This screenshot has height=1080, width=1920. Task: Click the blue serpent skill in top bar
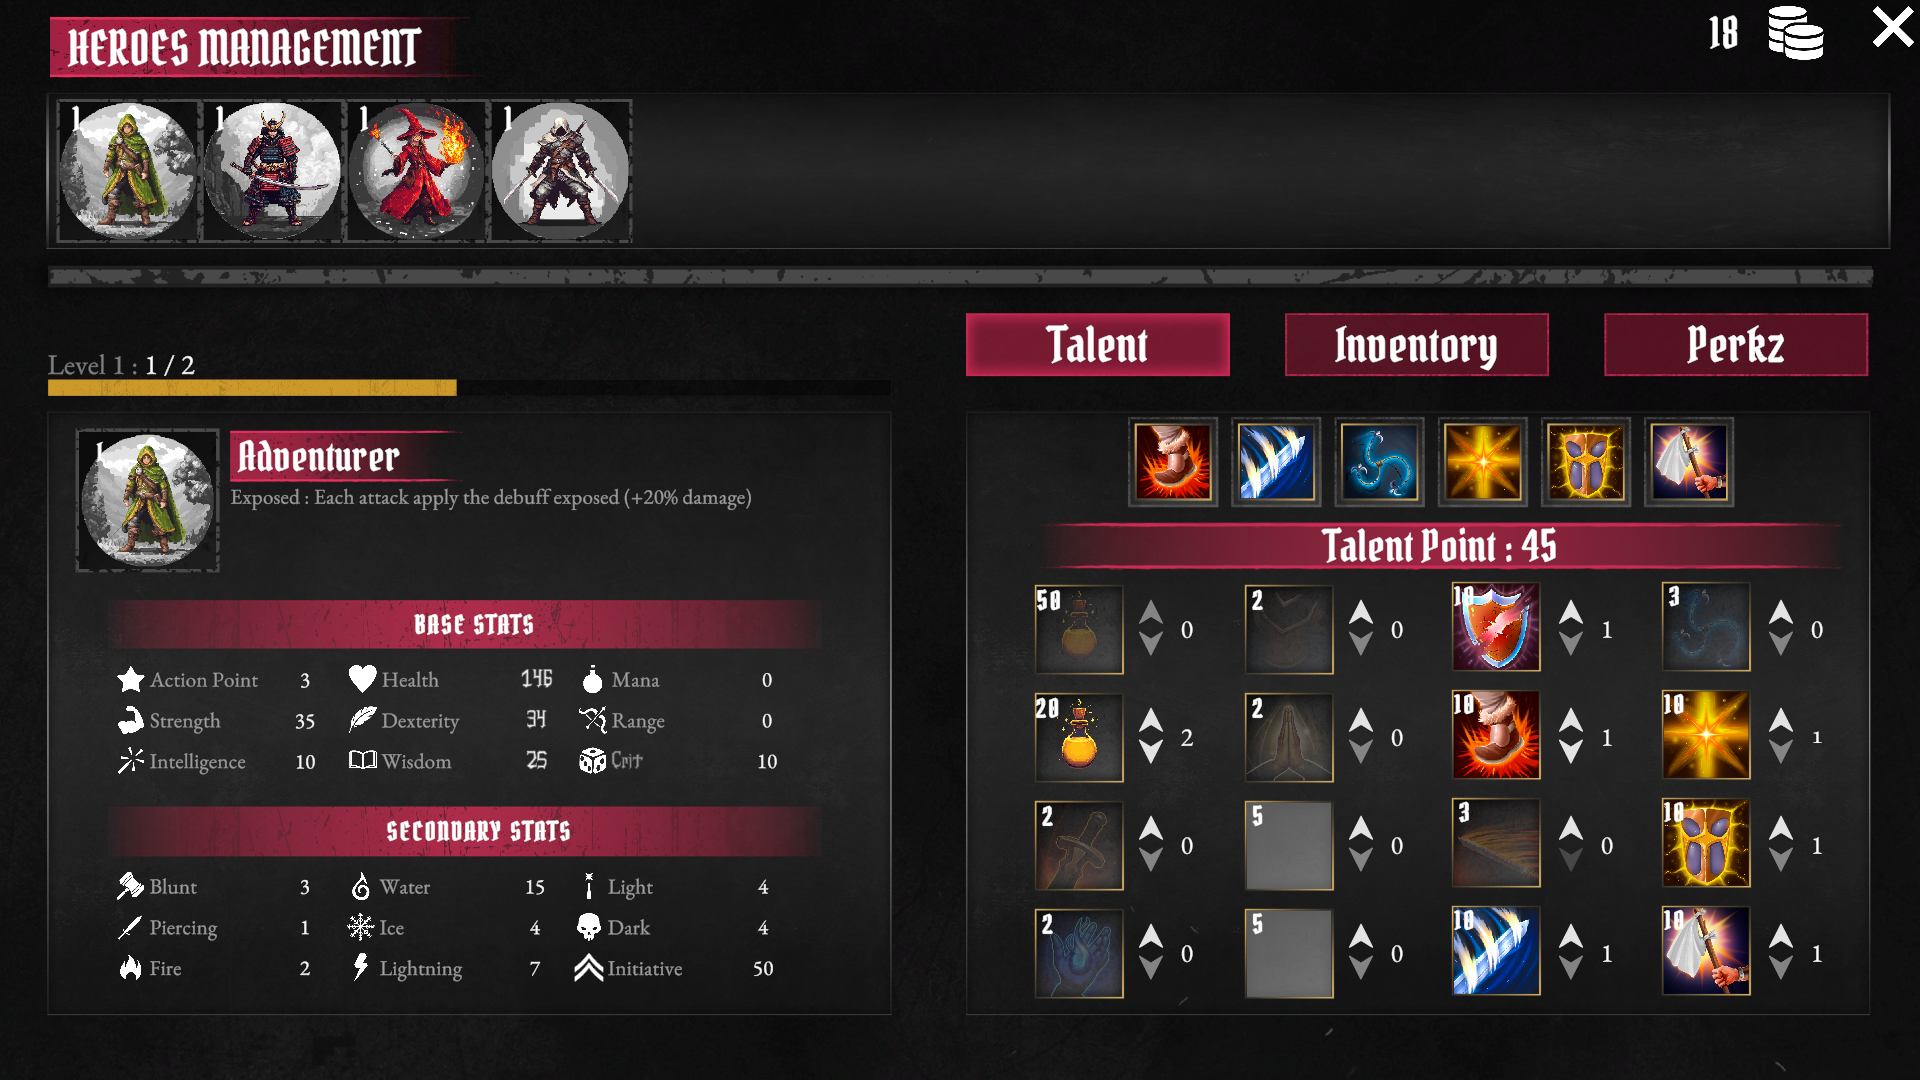coord(1380,462)
